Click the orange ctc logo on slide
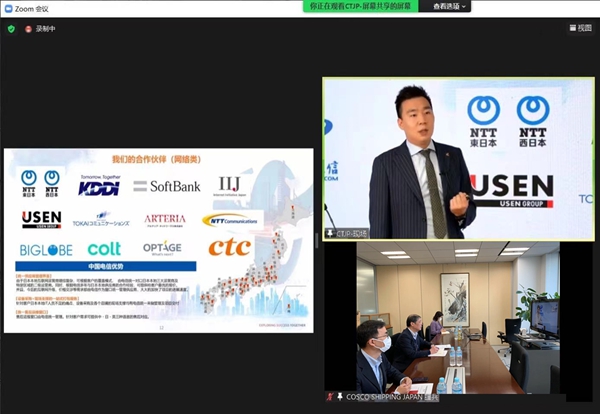The width and height of the screenshot is (600, 414). pos(230,247)
